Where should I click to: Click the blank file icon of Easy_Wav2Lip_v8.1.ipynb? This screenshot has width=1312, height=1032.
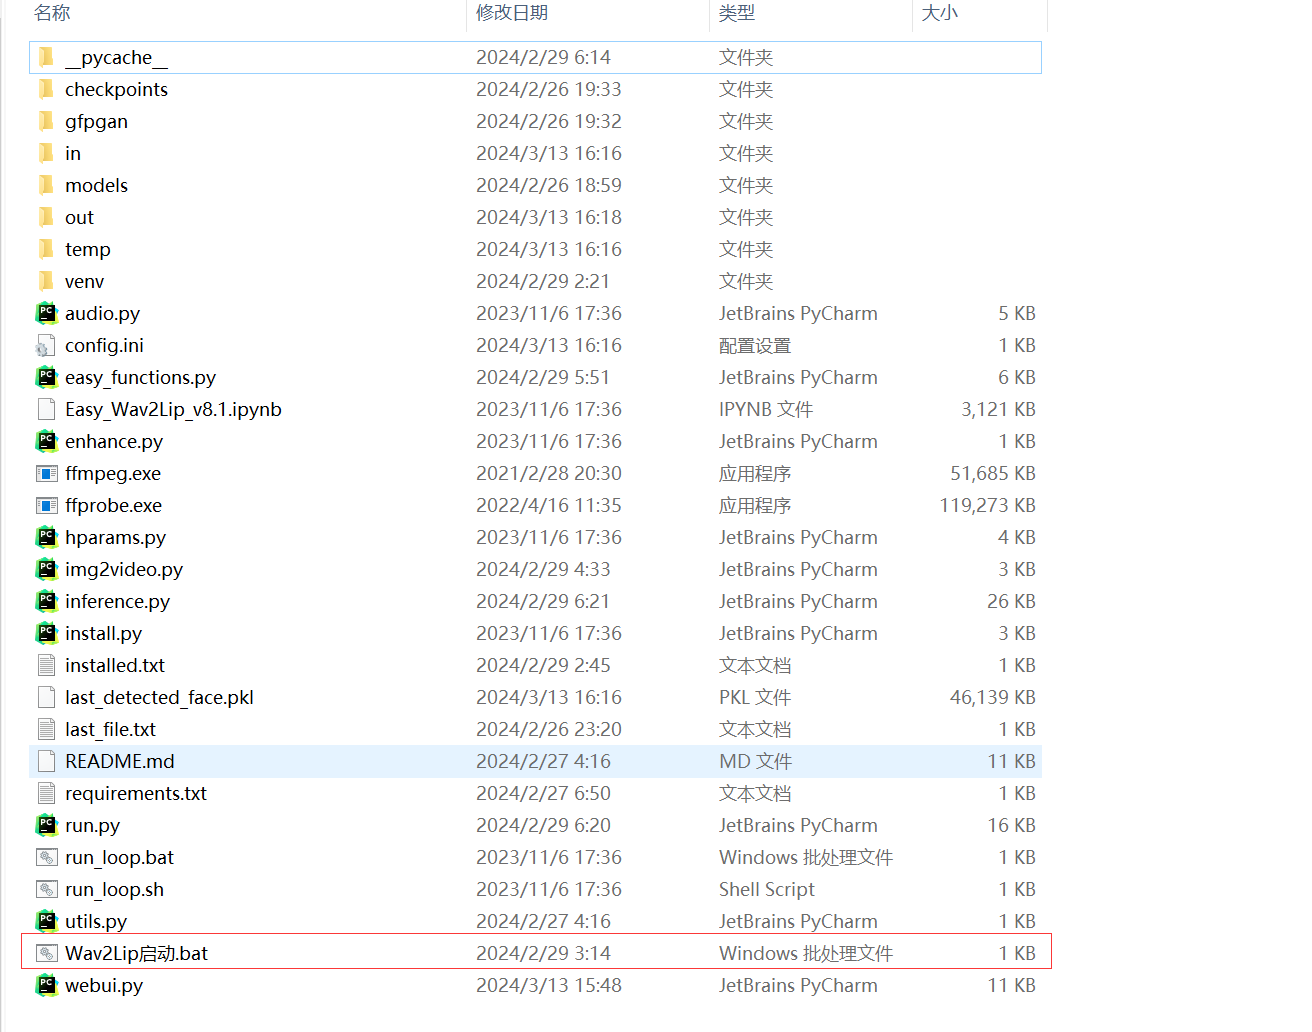point(46,409)
